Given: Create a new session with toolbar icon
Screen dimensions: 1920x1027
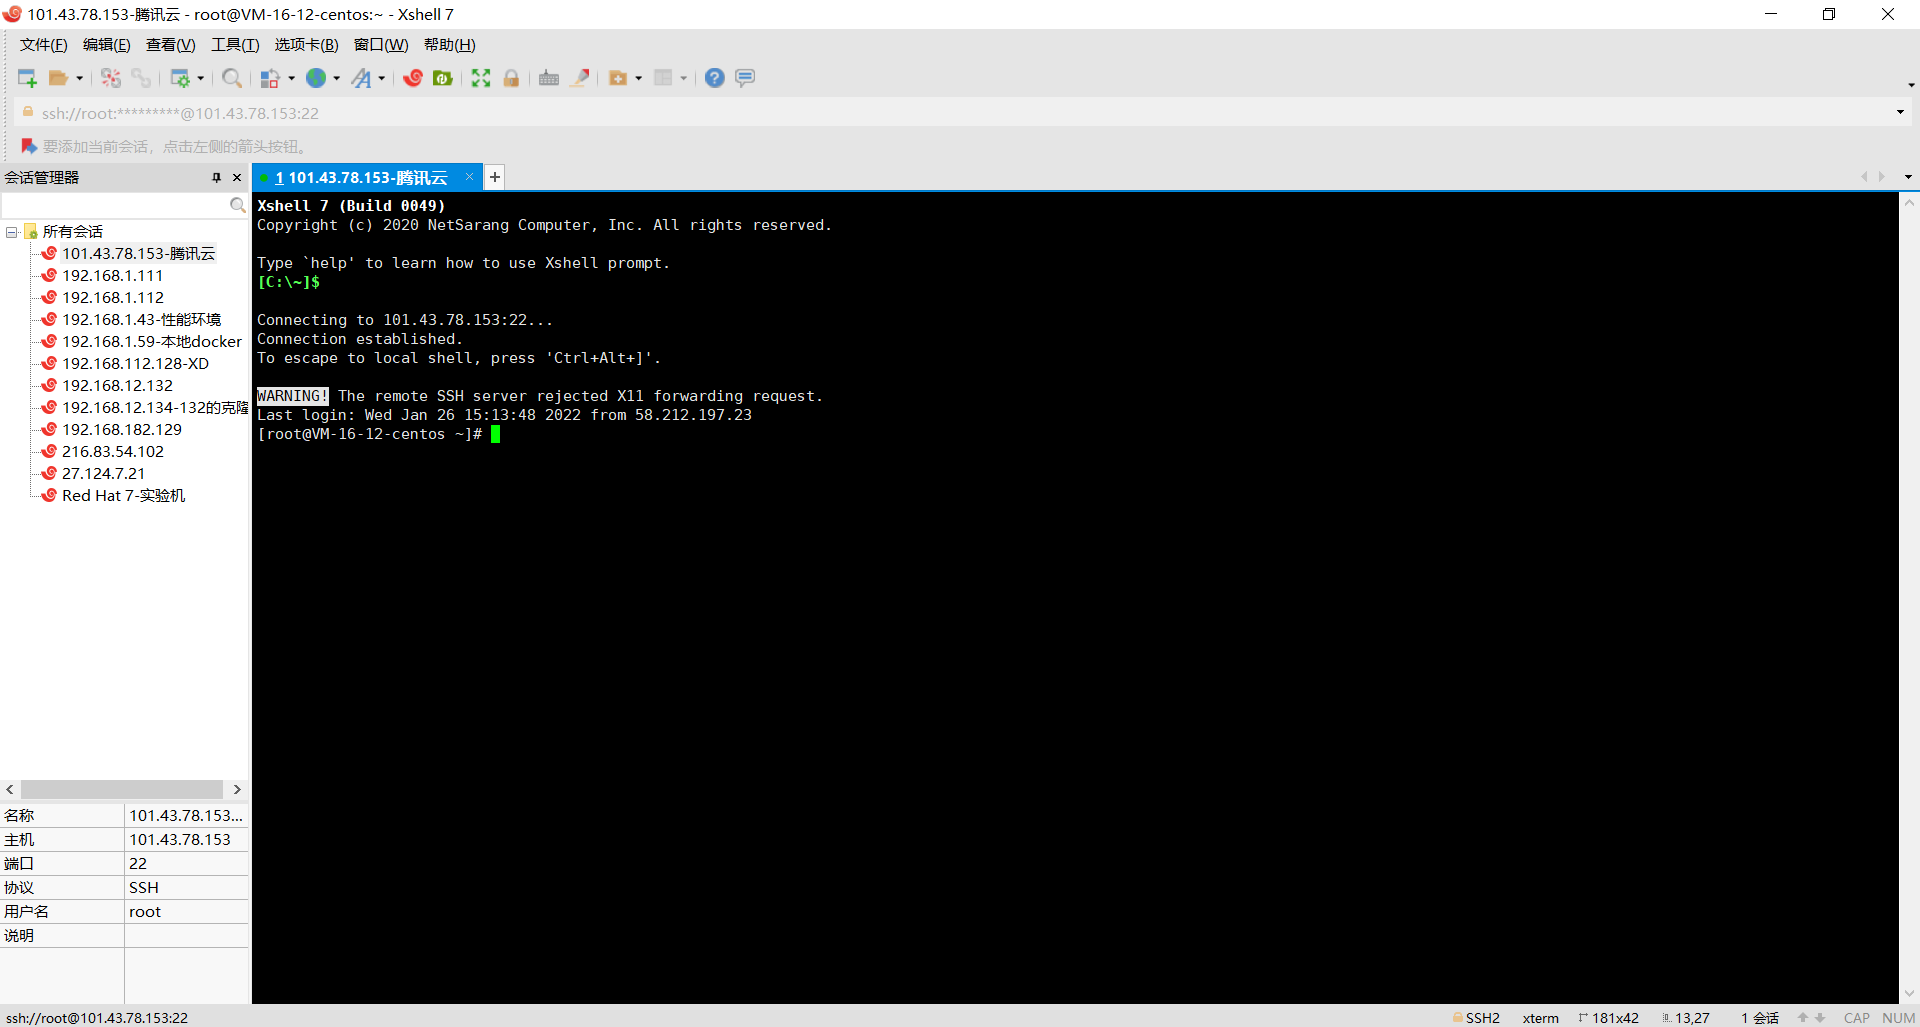Looking at the screenshot, I should coord(27,78).
